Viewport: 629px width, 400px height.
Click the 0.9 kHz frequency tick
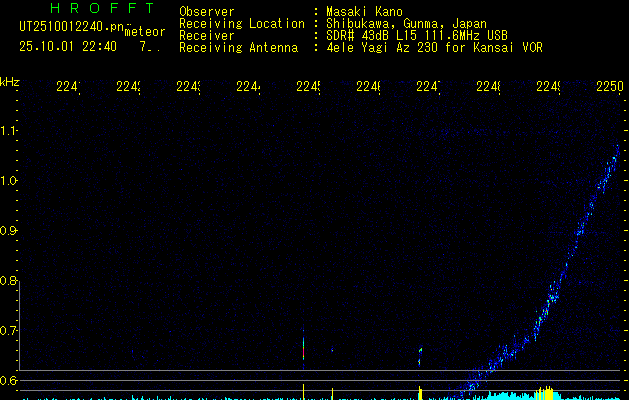click(9, 230)
